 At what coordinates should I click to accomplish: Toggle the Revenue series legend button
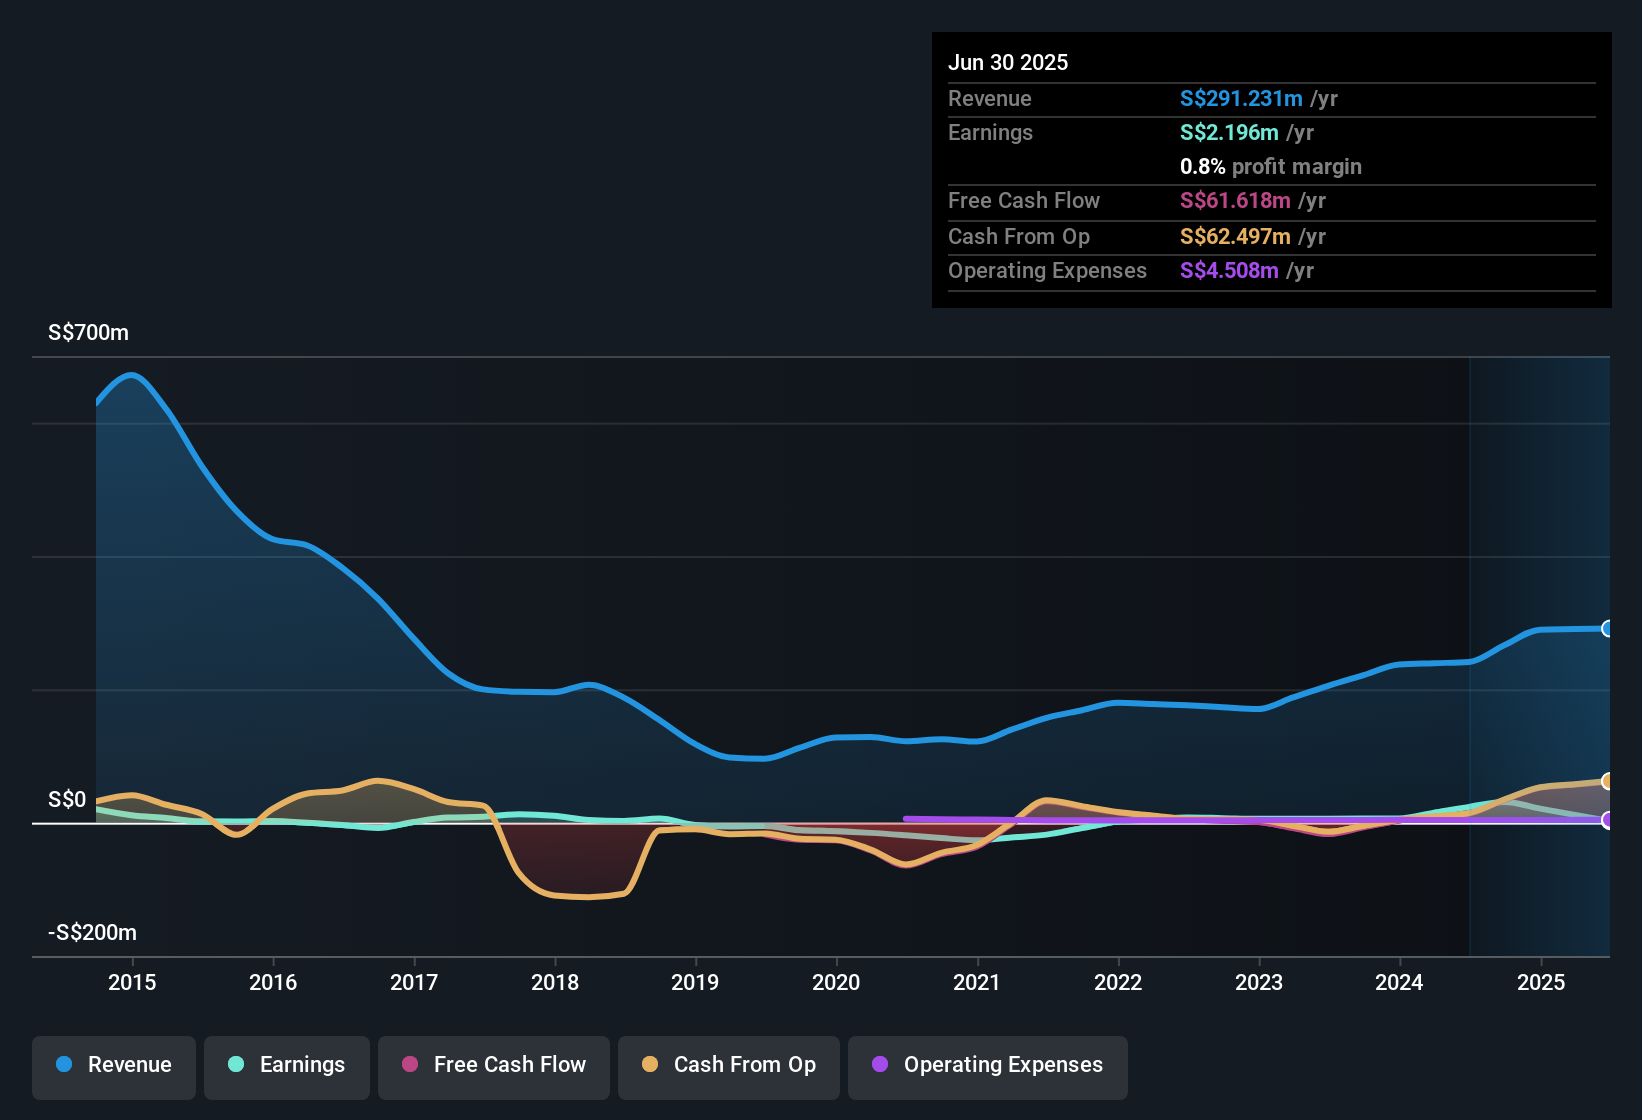click(114, 1067)
